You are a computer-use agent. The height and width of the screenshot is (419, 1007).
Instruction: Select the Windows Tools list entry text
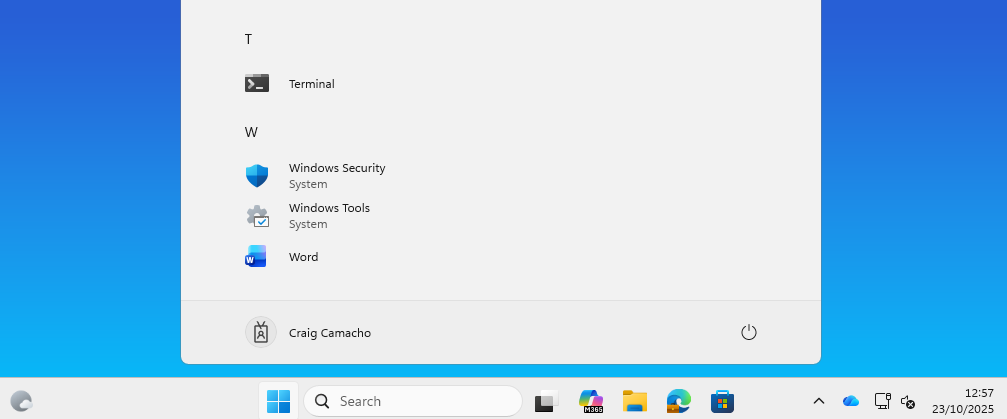(329, 208)
